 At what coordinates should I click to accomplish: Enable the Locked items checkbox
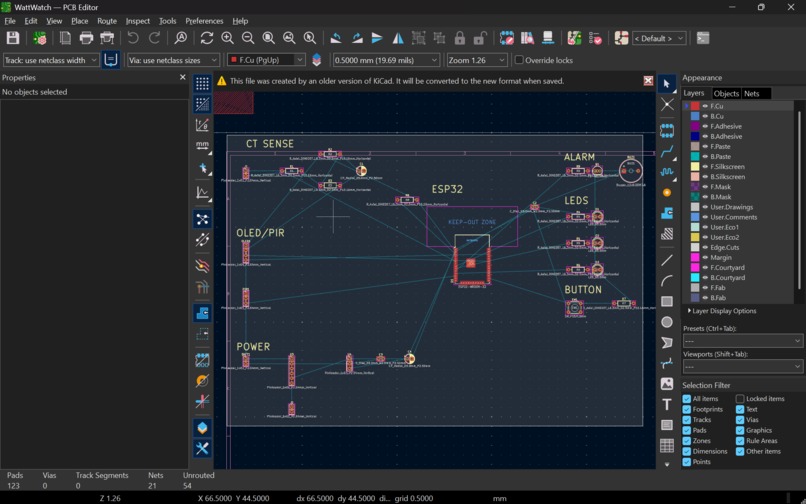(x=740, y=399)
